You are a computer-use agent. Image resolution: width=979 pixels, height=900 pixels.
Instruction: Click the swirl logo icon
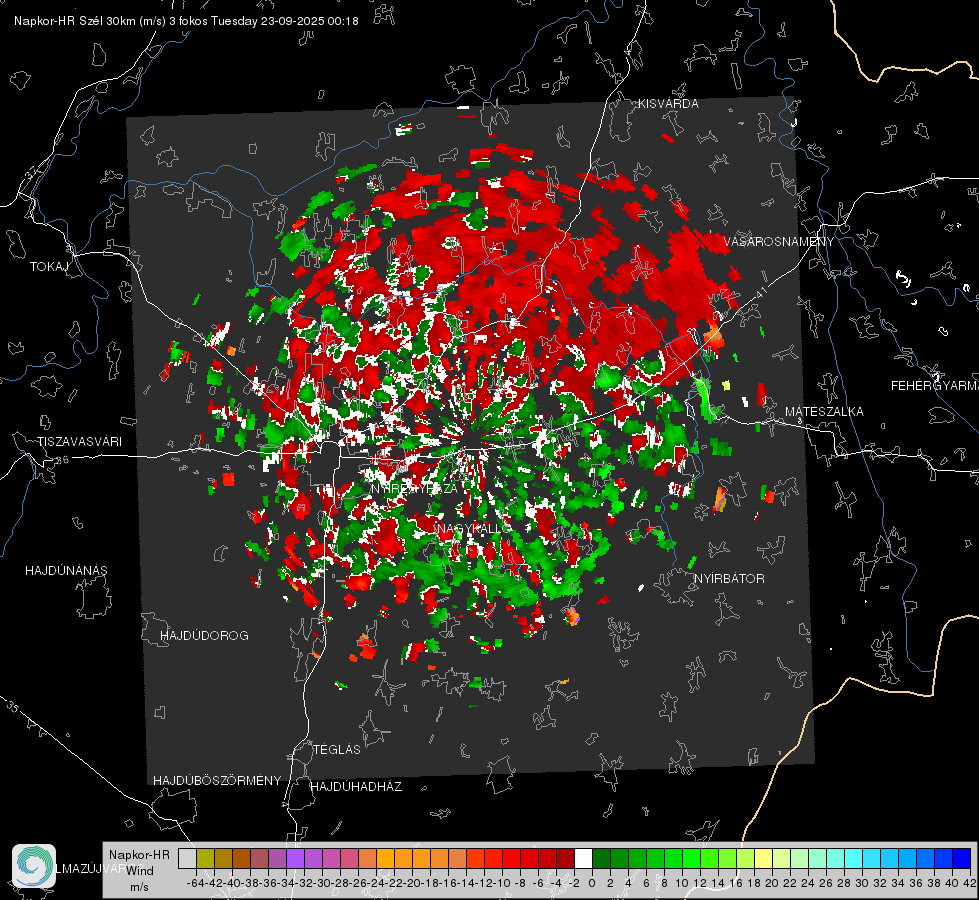34,866
